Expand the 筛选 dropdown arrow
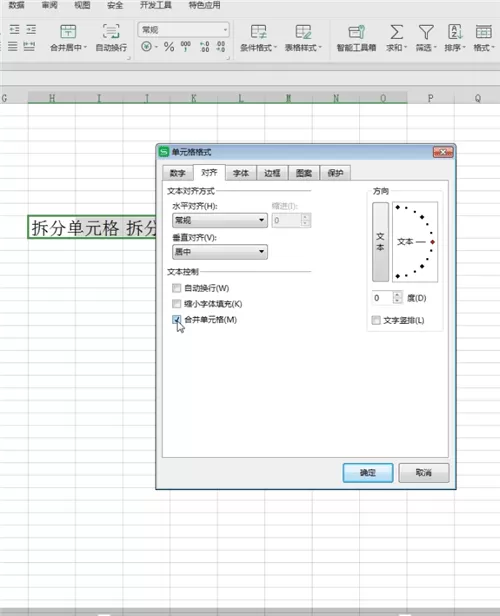The width and height of the screenshot is (500, 616). tap(435, 48)
